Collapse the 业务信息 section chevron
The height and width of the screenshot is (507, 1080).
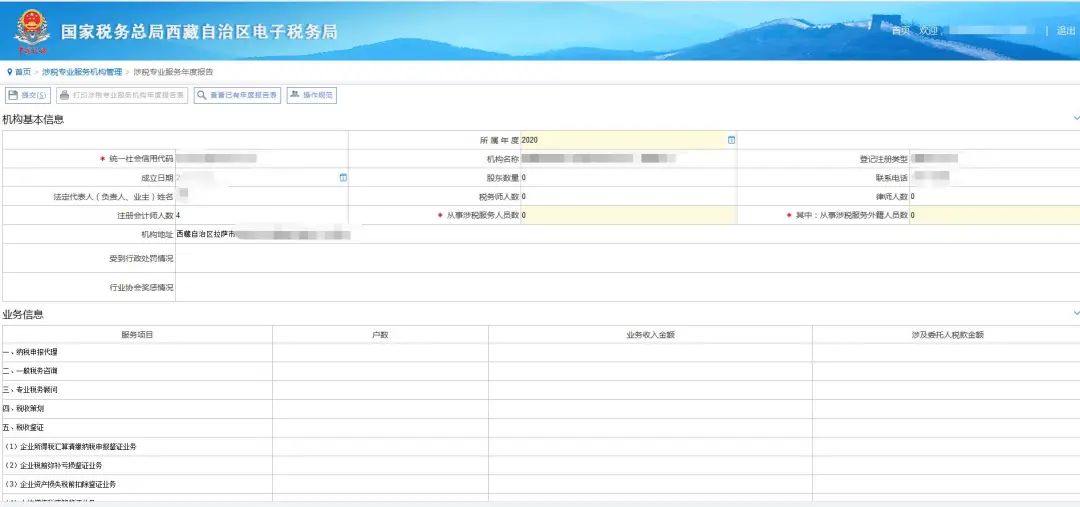point(1075,314)
